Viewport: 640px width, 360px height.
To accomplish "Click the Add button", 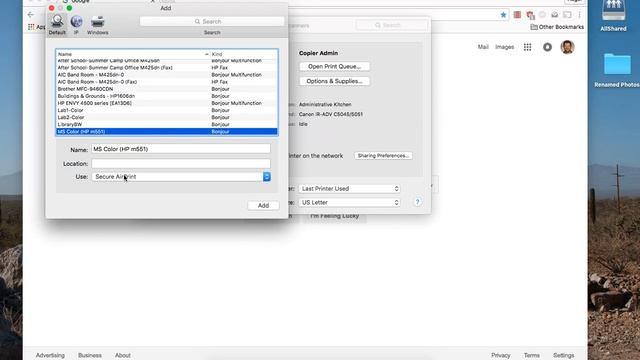I will 263,205.
